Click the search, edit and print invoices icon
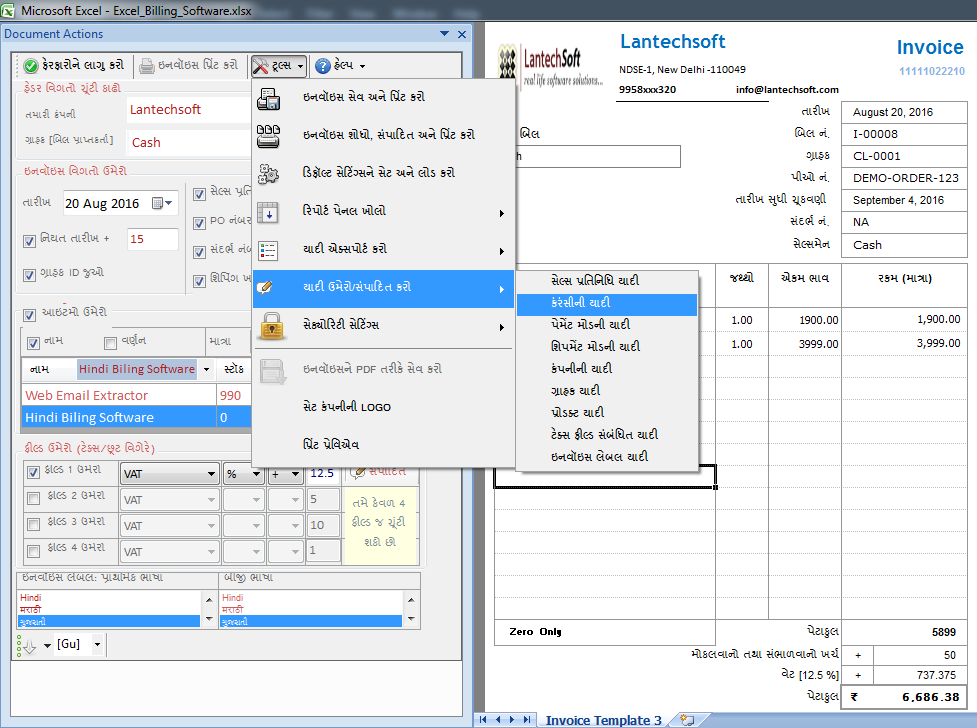Screen dimensions: 977x728 (x=269, y=136)
